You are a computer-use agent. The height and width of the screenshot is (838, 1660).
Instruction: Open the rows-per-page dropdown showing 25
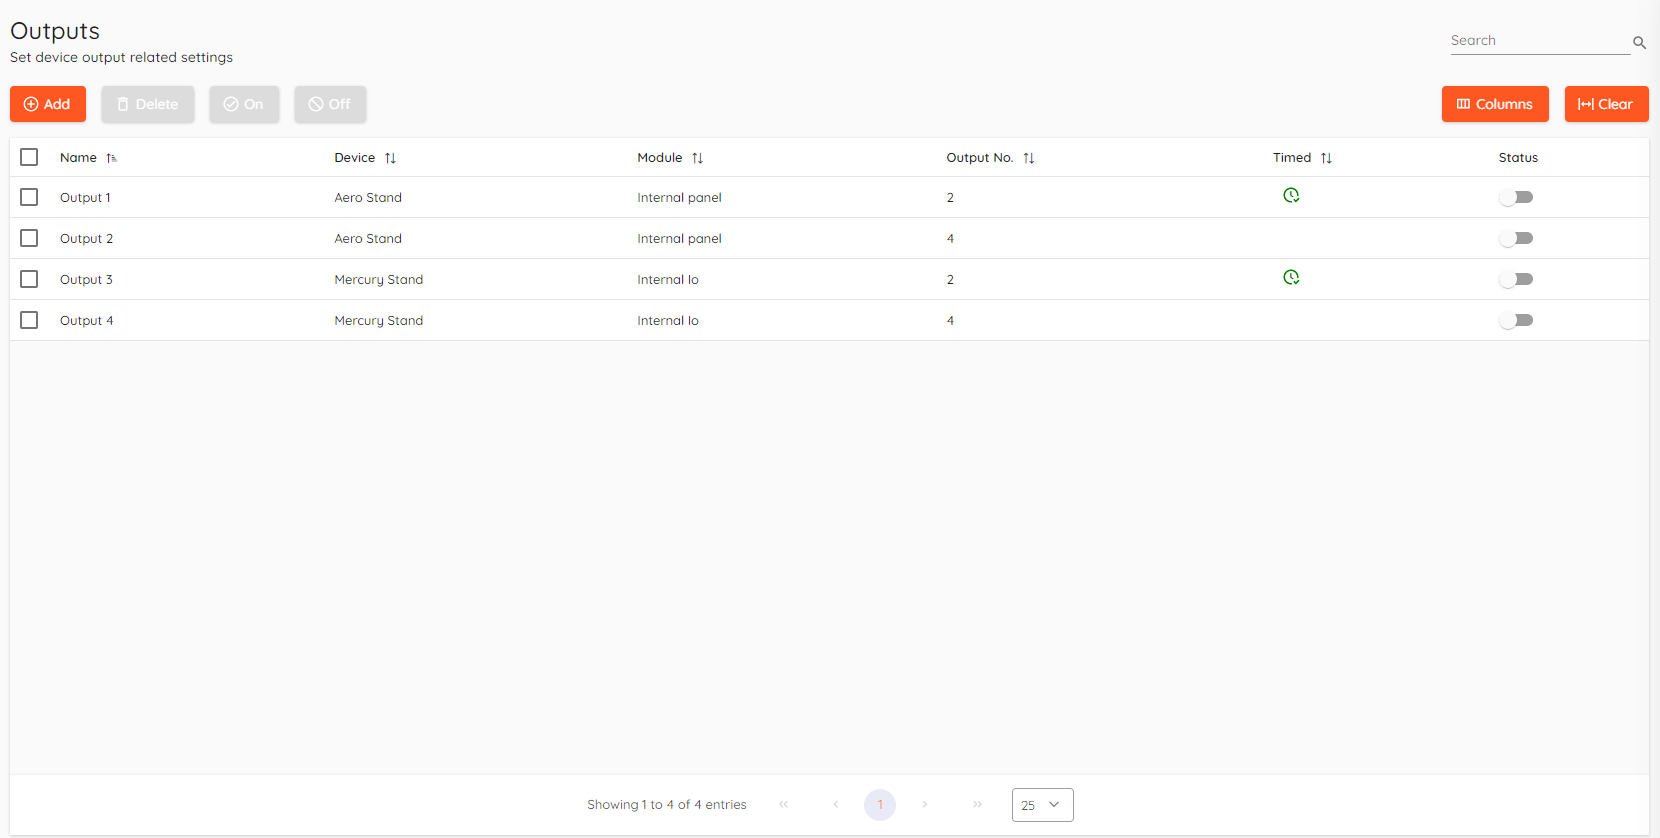pyautogui.click(x=1042, y=805)
